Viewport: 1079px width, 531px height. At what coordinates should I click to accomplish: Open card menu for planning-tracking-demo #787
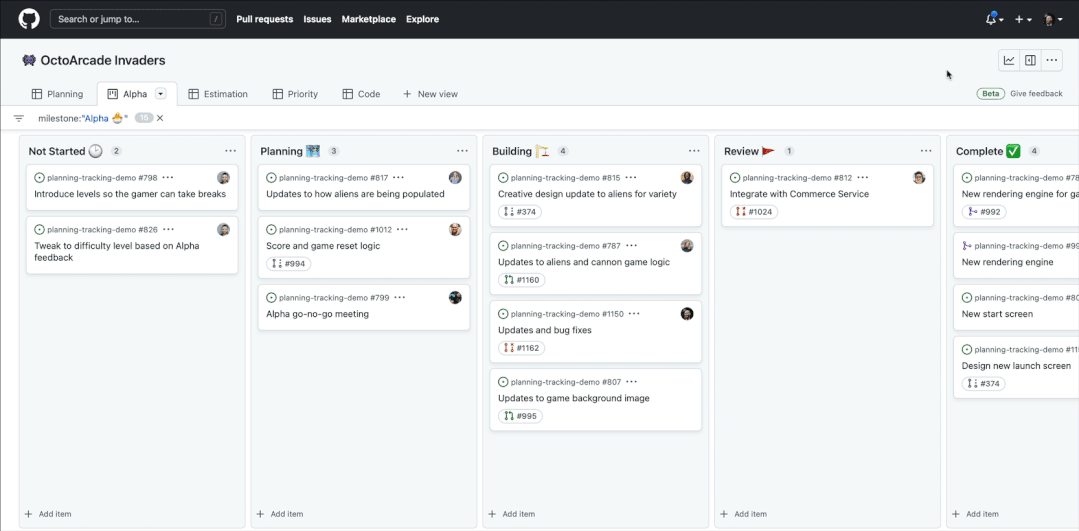[632, 246]
